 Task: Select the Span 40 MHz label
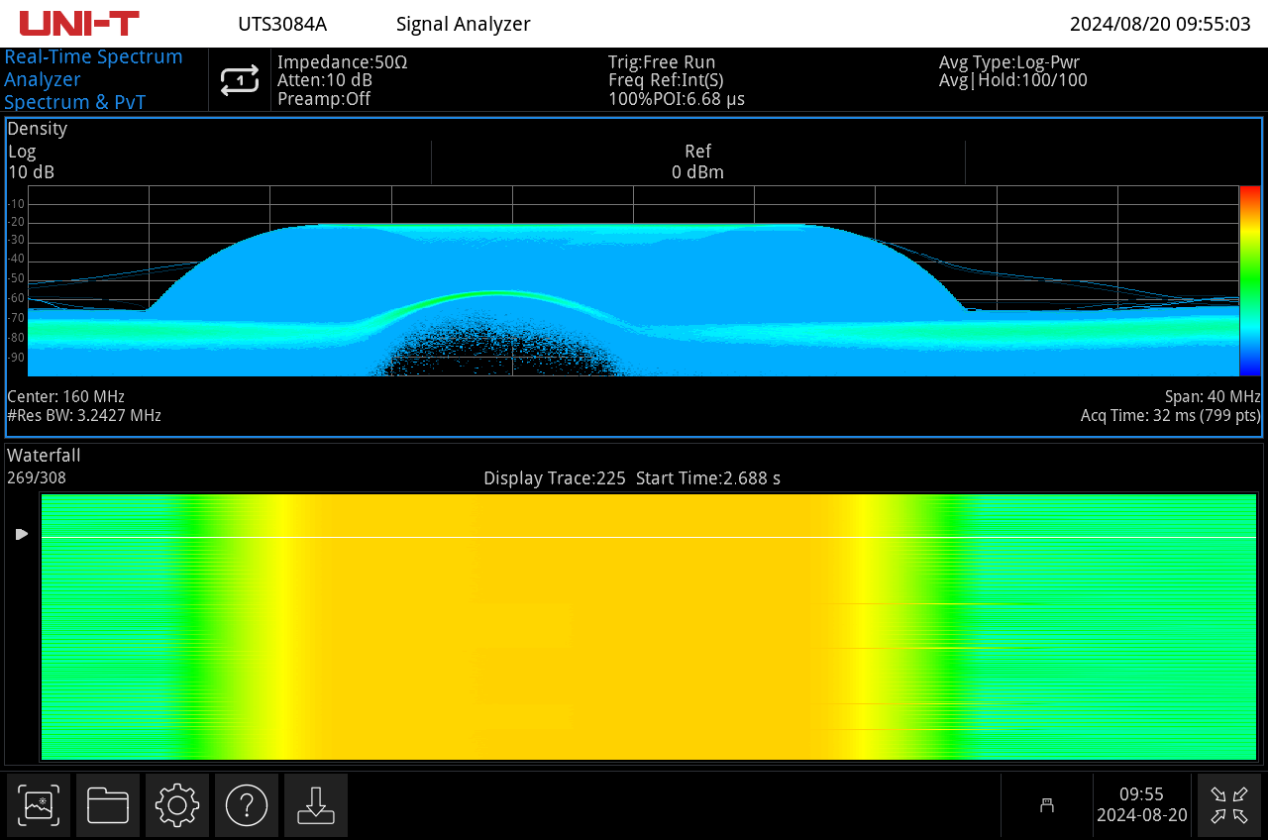(1212, 396)
